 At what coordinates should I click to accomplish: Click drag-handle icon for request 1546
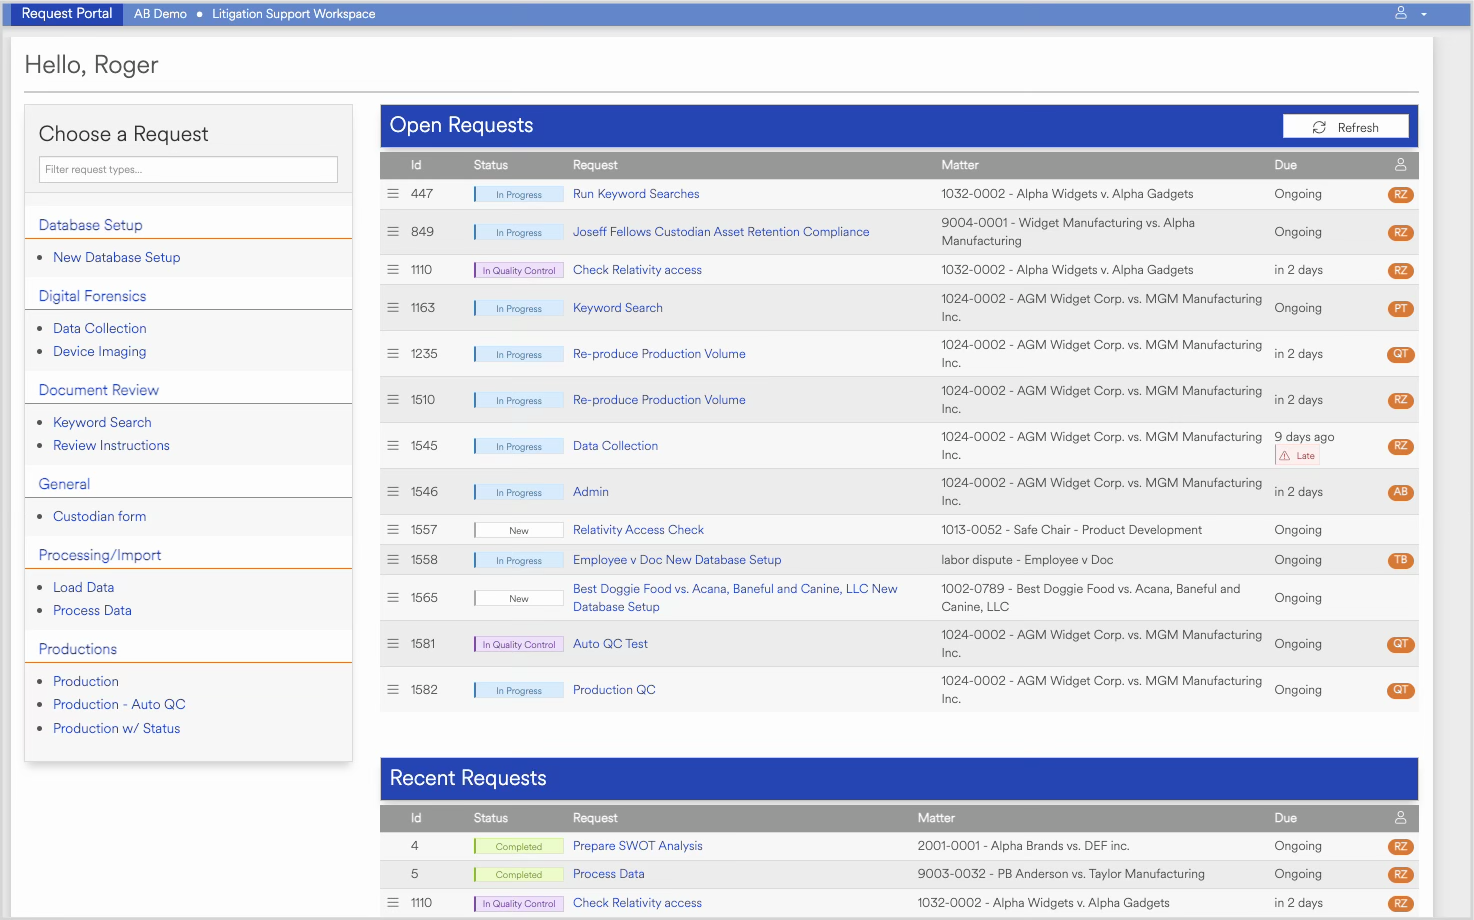coord(393,492)
